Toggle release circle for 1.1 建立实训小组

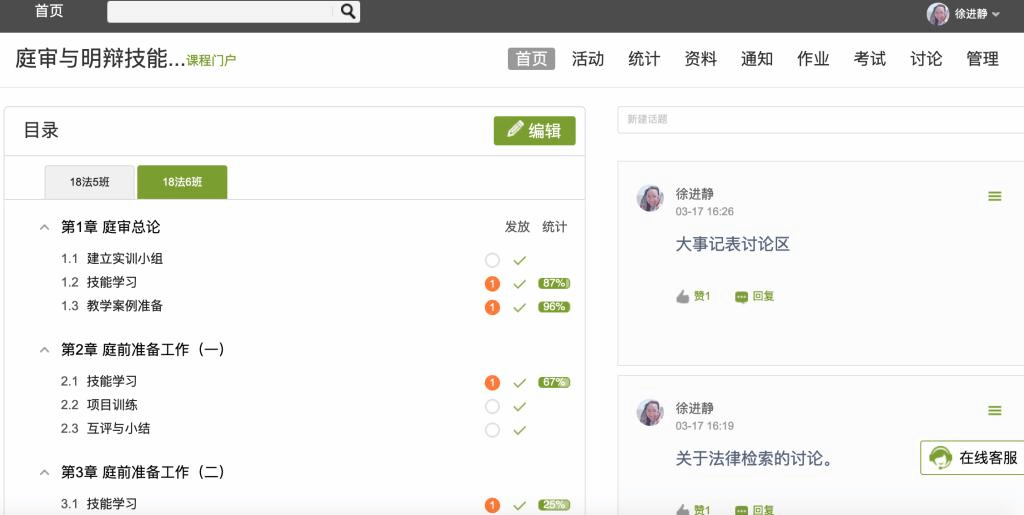[x=492, y=260]
